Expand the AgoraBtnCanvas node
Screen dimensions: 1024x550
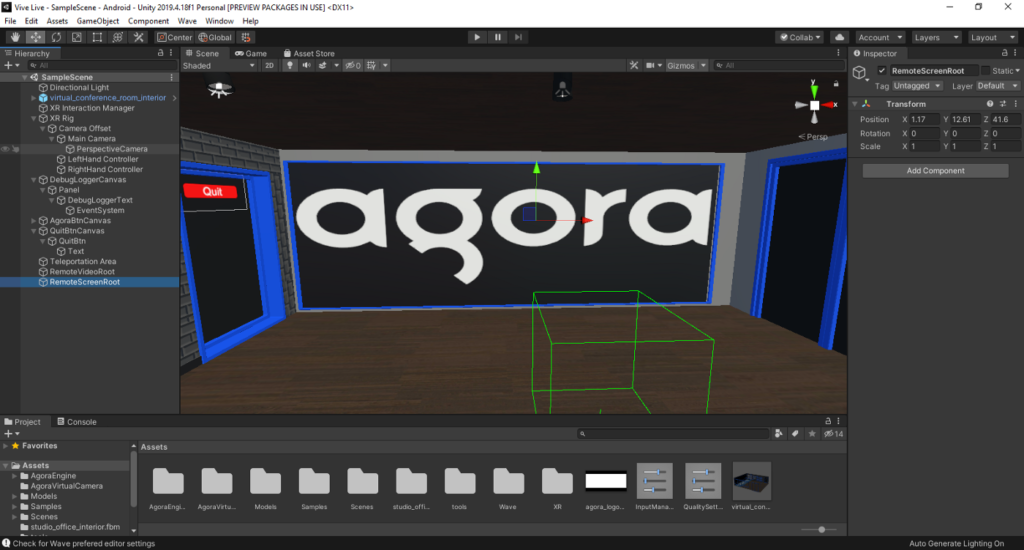(x=34, y=221)
